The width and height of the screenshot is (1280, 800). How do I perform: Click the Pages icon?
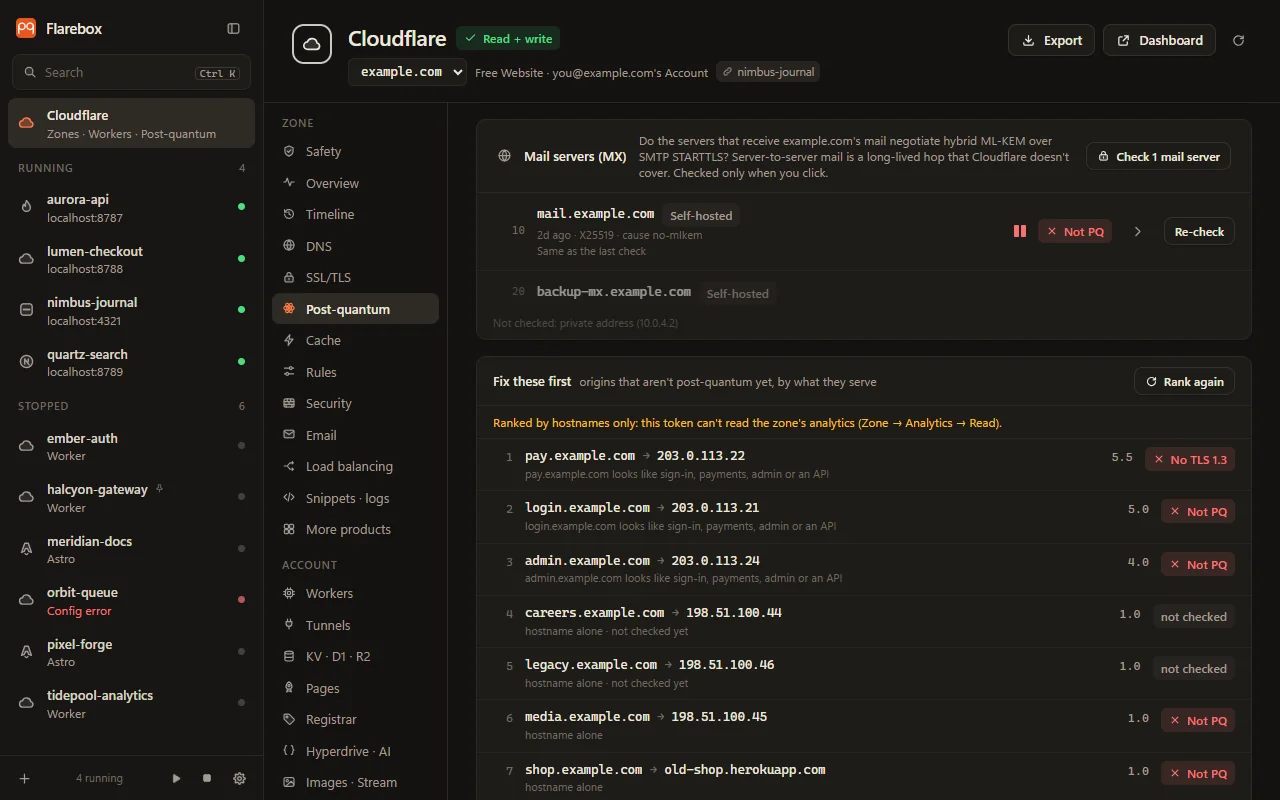[289, 688]
